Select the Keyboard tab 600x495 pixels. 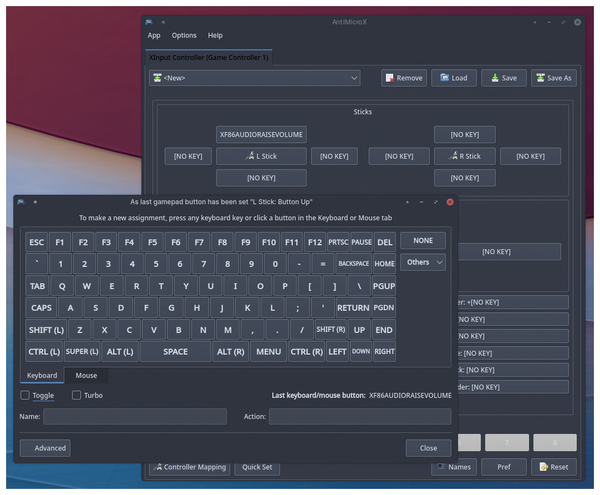(x=42, y=375)
